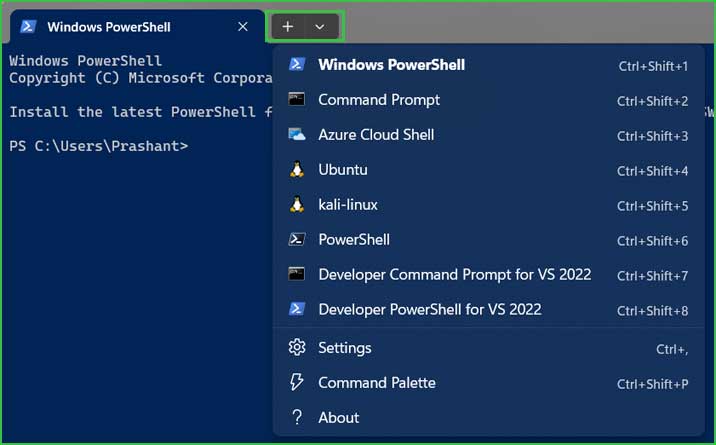Screen dimensions: 716x445
Task: Open Developer Command Prompt for VS 2022
Action: [489, 274]
